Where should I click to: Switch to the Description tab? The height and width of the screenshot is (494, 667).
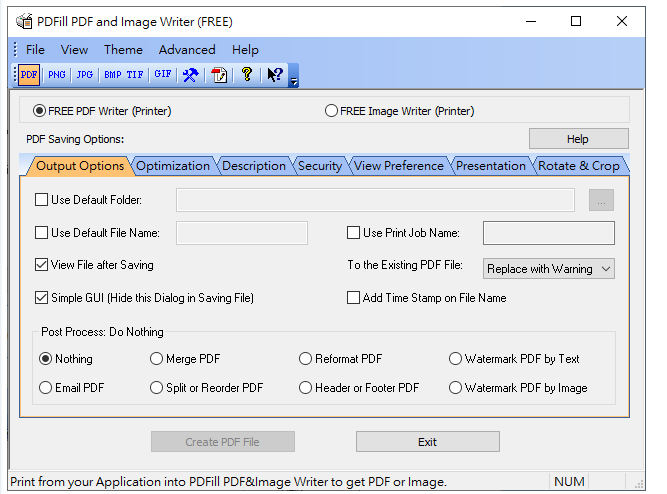click(x=254, y=166)
